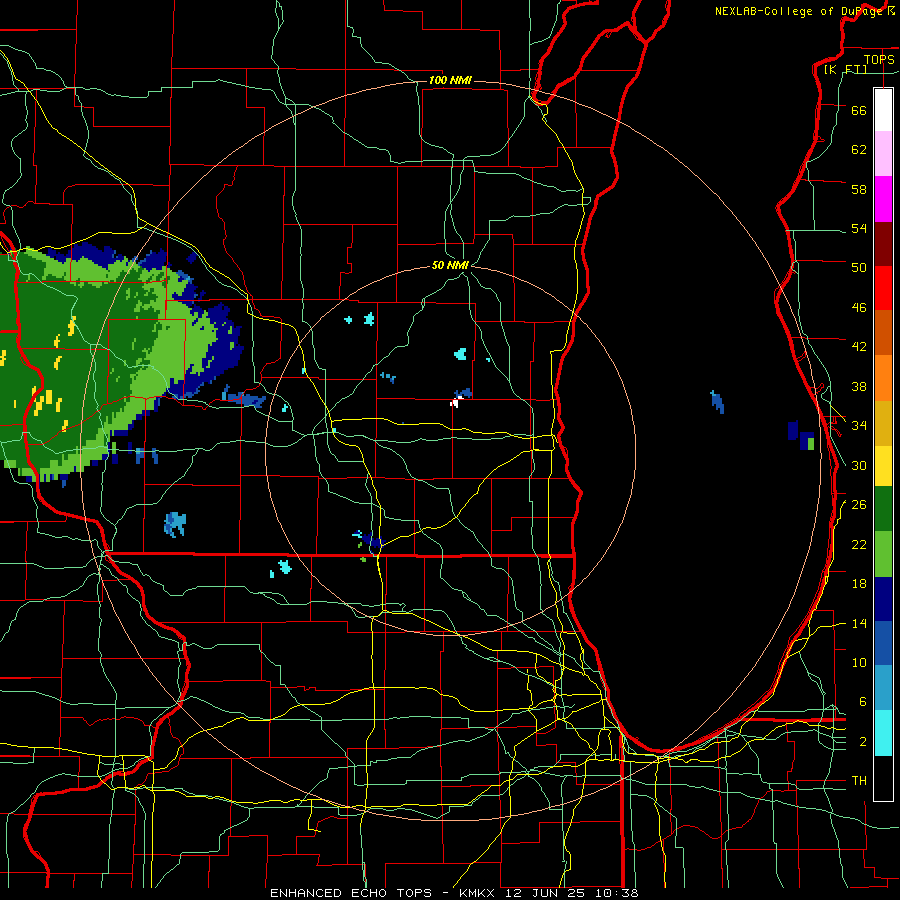
Task: Click the '54' legend value
Action: click(859, 229)
